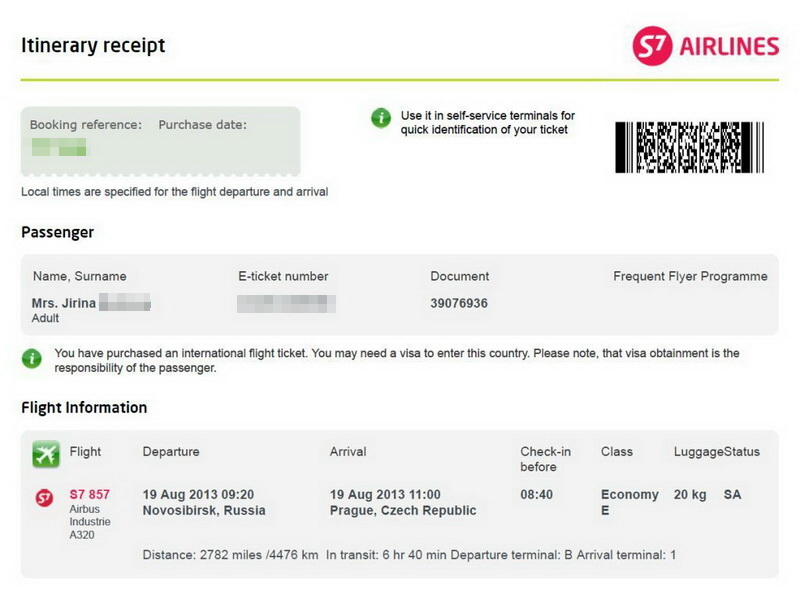The image size is (800, 595).
Task: Click the Frequent Flyer Programme label
Action: pyautogui.click(x=690, y=276)
